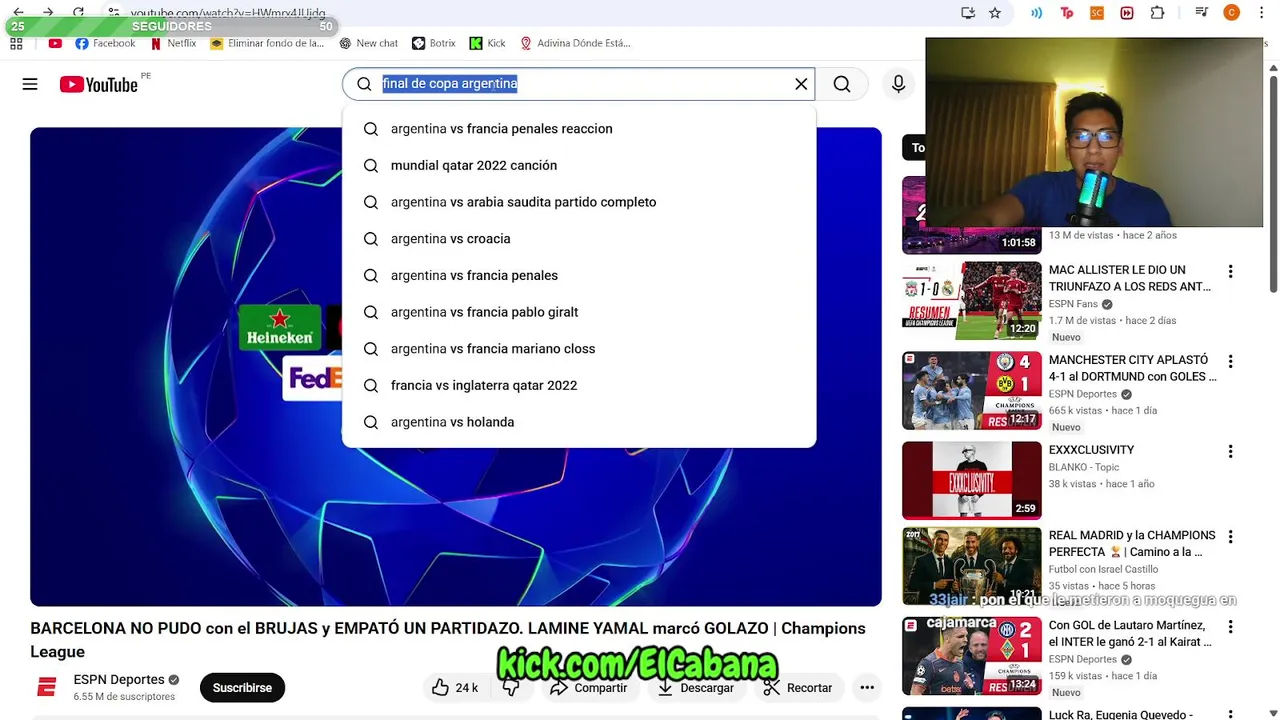
Task: Like the video with thumbs-up 24 k
Action: pyautogui.click(x=455, y=688)
